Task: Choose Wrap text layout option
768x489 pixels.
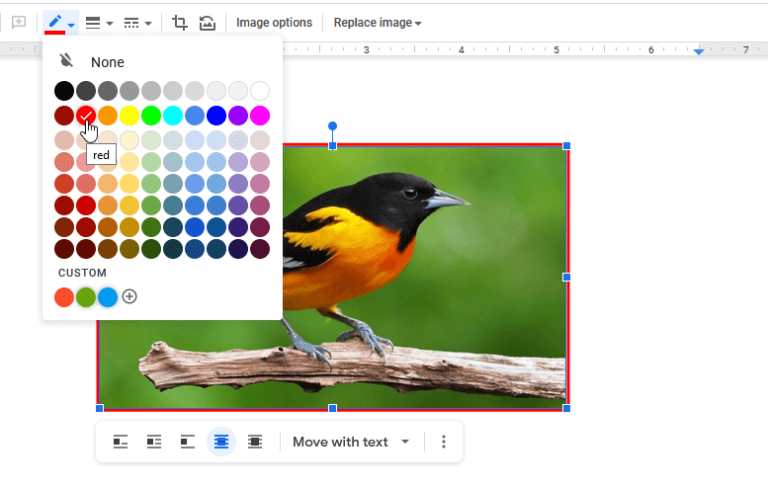Action: coord(154,442)
